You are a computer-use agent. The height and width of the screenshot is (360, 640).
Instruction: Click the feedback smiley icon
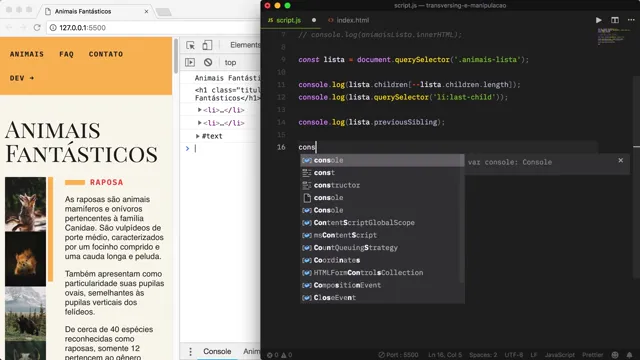click(615, 355)
